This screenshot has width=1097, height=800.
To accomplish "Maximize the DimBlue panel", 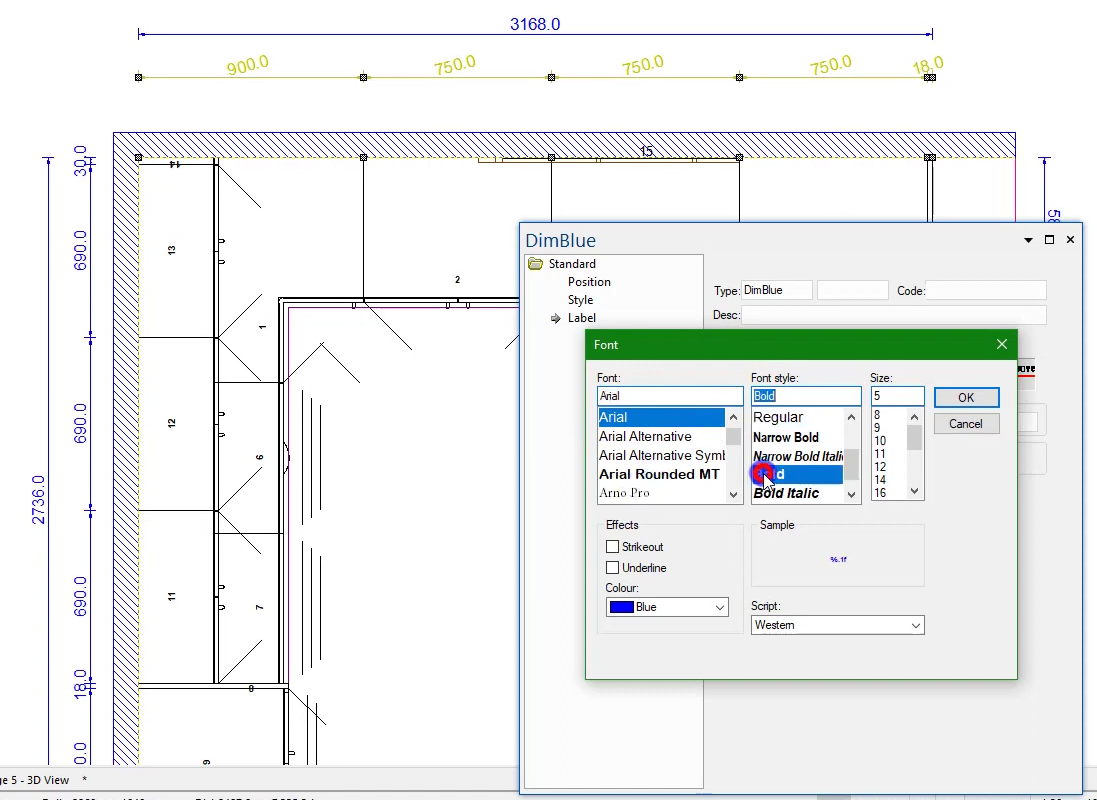I will 1049,239.
